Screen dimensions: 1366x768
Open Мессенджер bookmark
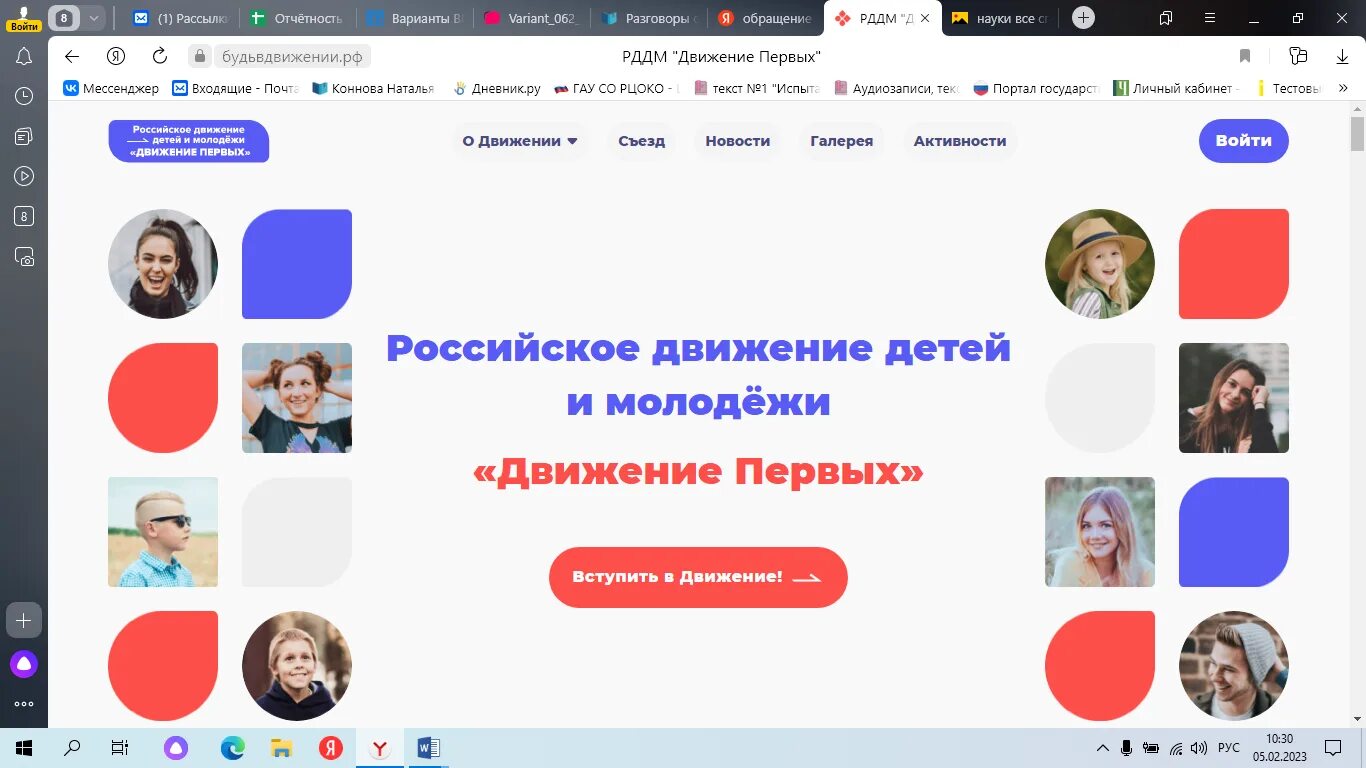click(111, 88)
